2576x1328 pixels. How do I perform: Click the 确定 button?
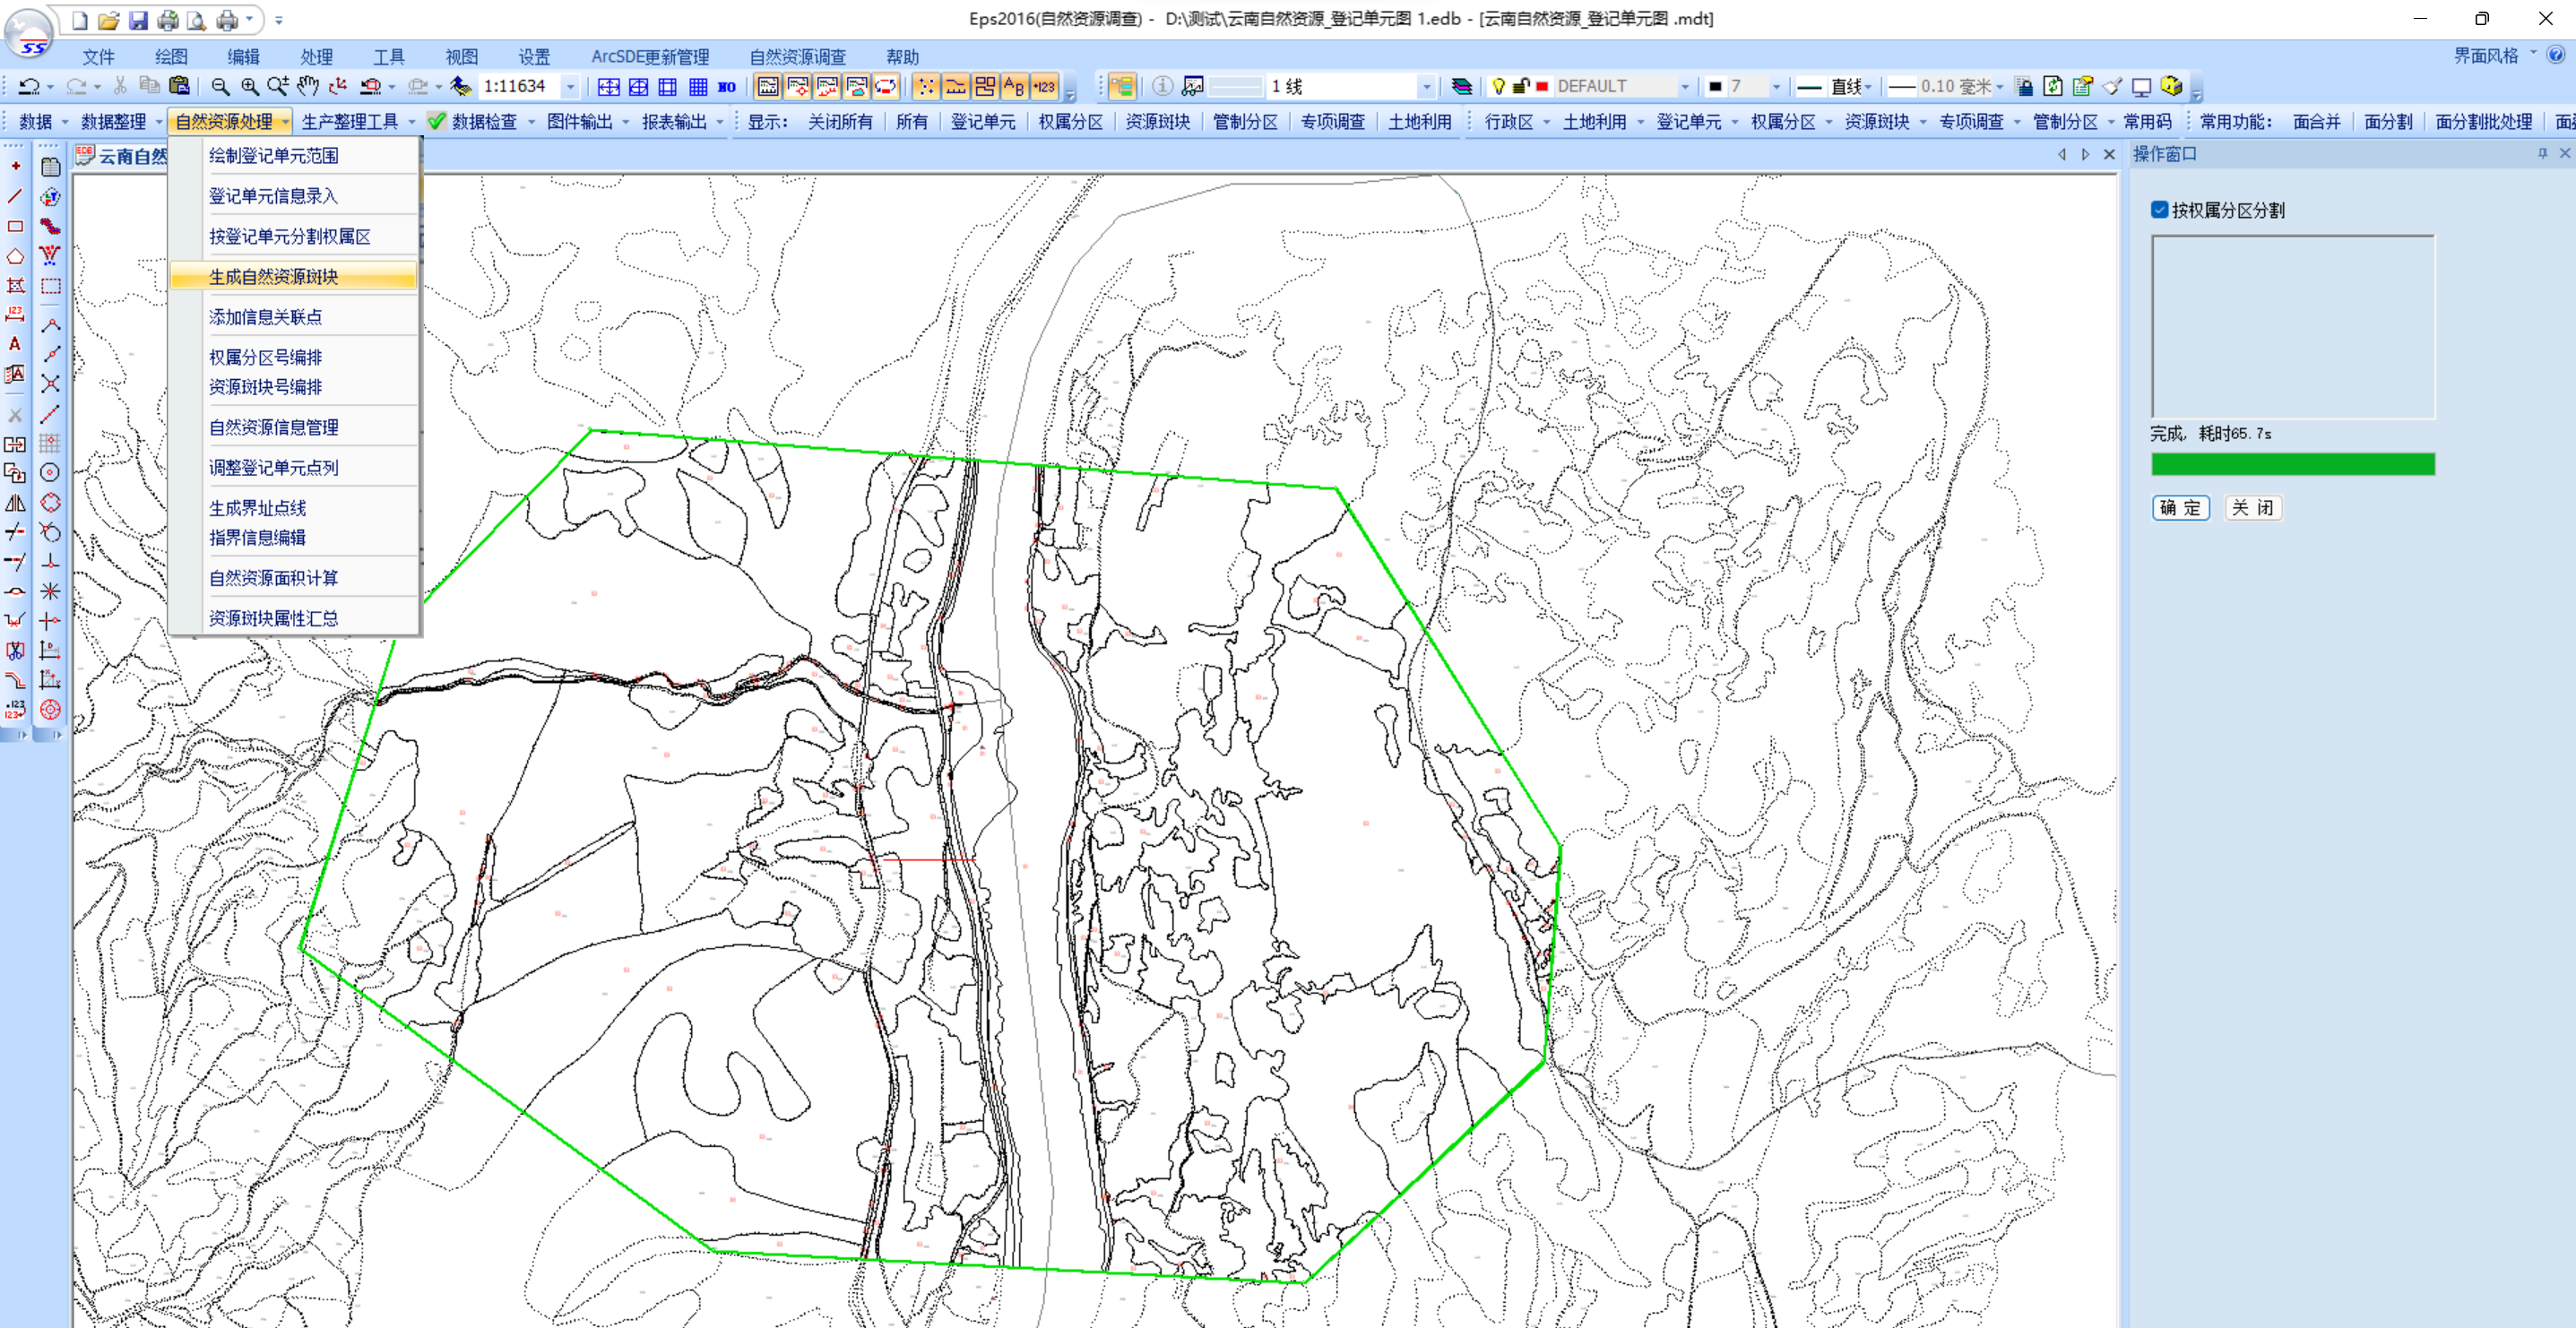tap(2180, 508)
